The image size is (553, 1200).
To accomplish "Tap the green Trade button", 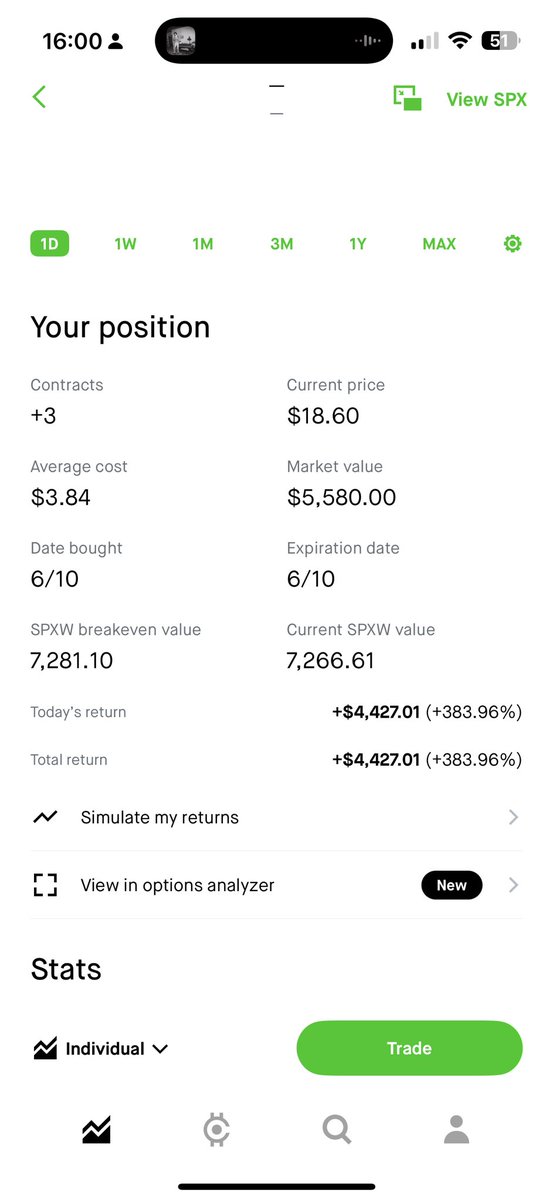I will coord(409,1048).
